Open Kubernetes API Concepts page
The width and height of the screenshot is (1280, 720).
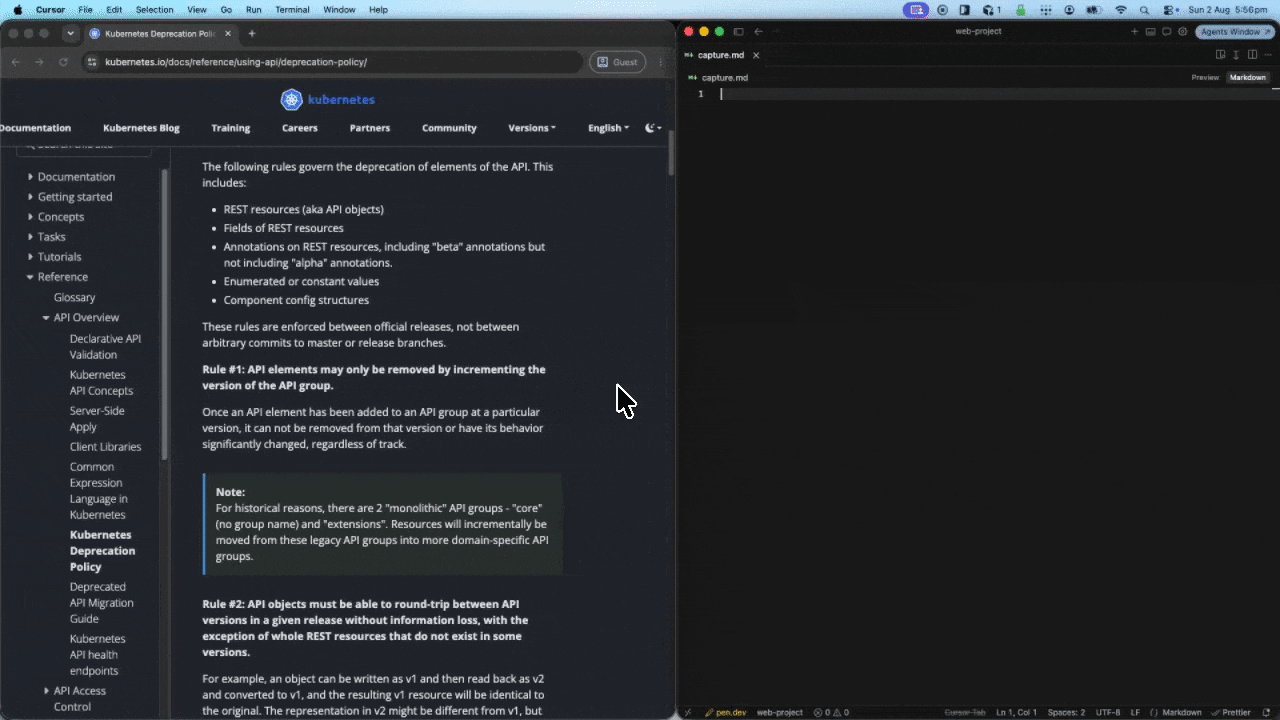click(x=101, y=382)
